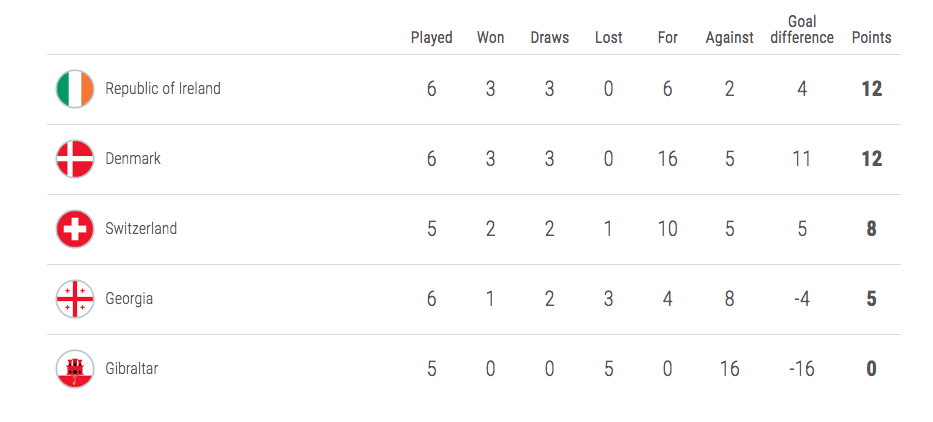Sort standings by Points column header
Viewport: 933px width, 422px height.
tap(872, 38)
